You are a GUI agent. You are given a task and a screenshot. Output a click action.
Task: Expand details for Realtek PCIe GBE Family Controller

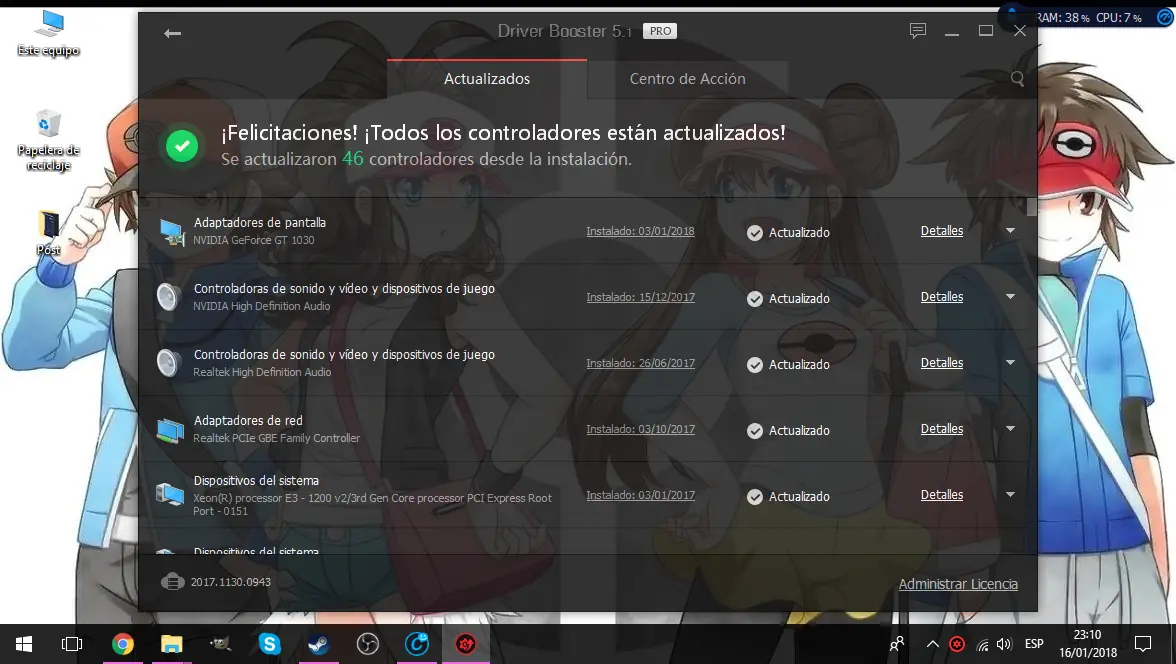pyautogui.click(x=1010, y=429)
